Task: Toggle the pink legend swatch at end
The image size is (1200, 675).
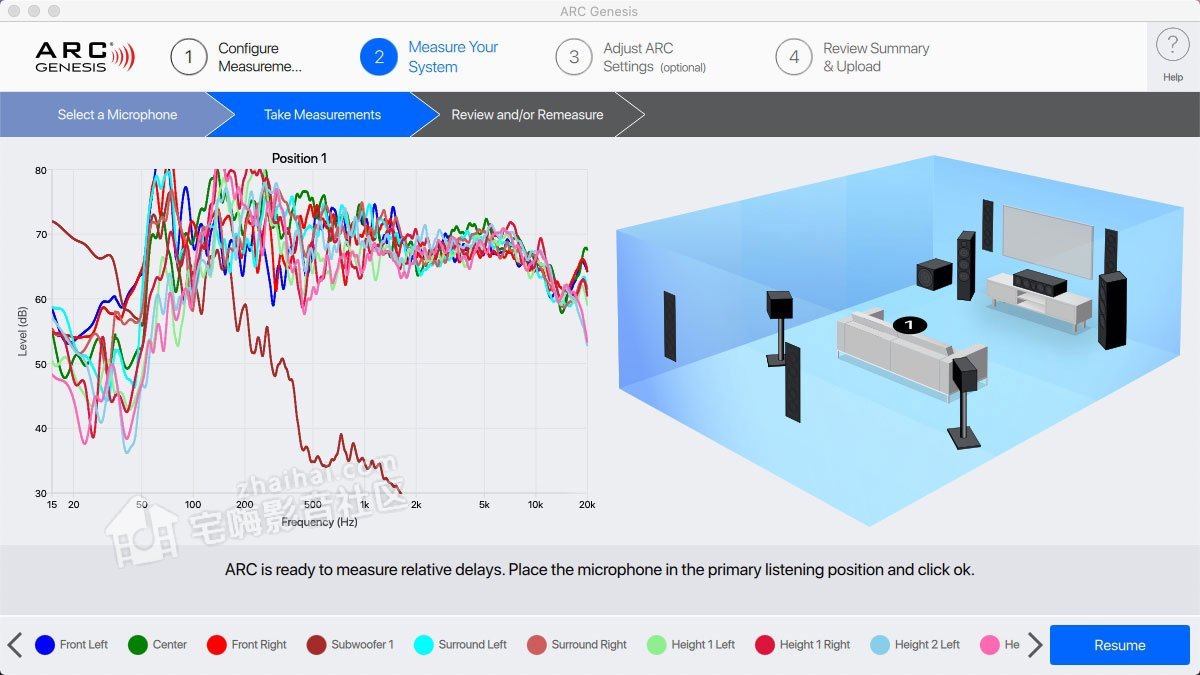Action: pyautogui.click(x=990, y=645)
